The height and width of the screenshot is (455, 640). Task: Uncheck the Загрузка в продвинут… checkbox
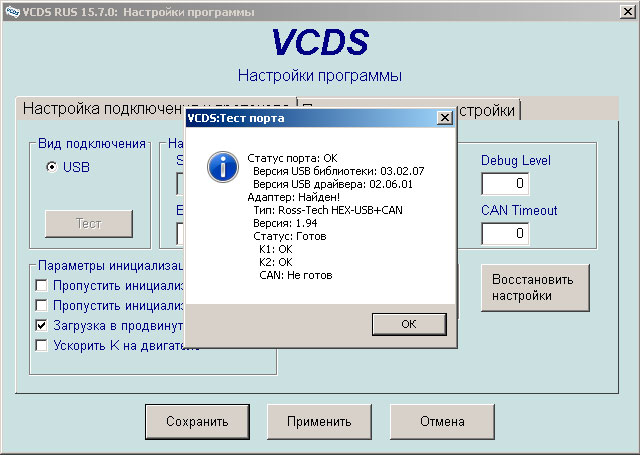click(x=41, y=325)
